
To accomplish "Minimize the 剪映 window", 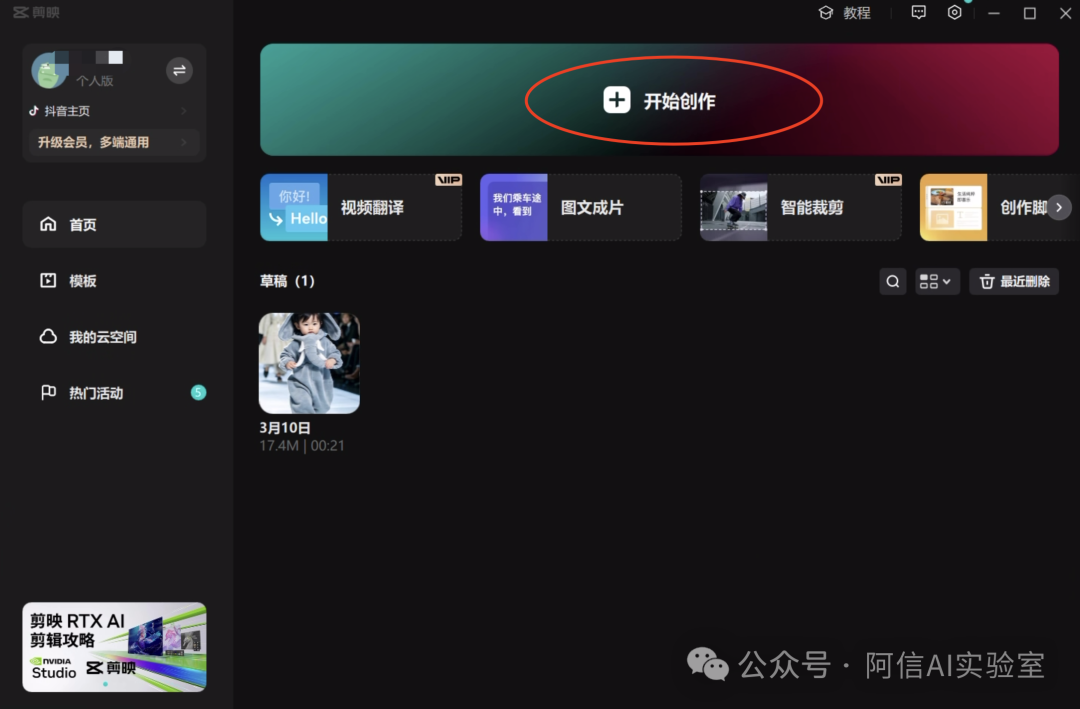I will [x=994, y=13].
